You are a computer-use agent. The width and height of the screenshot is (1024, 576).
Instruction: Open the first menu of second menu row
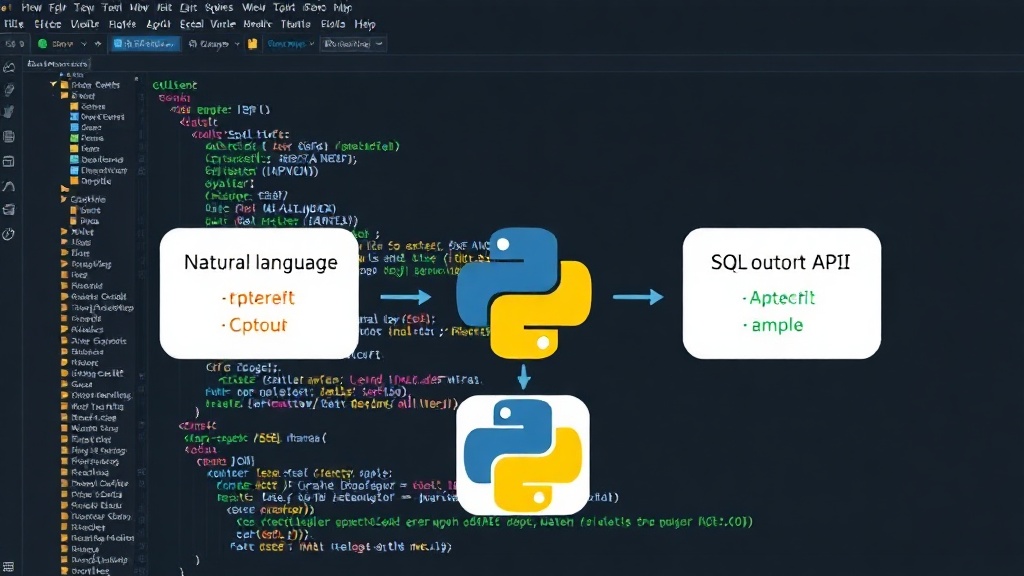pos(14,24)
